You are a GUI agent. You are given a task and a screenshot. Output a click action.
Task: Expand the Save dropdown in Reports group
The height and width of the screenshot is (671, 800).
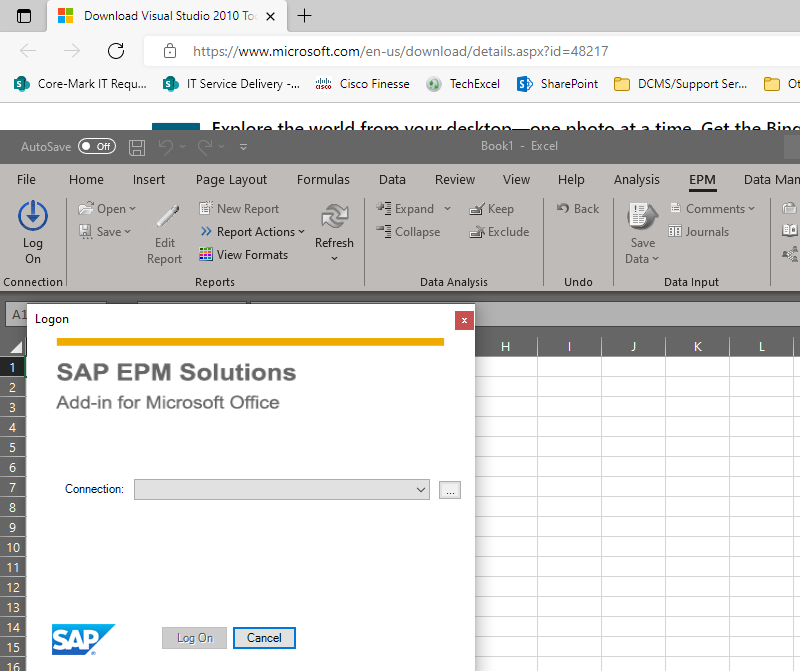point(128,232)
